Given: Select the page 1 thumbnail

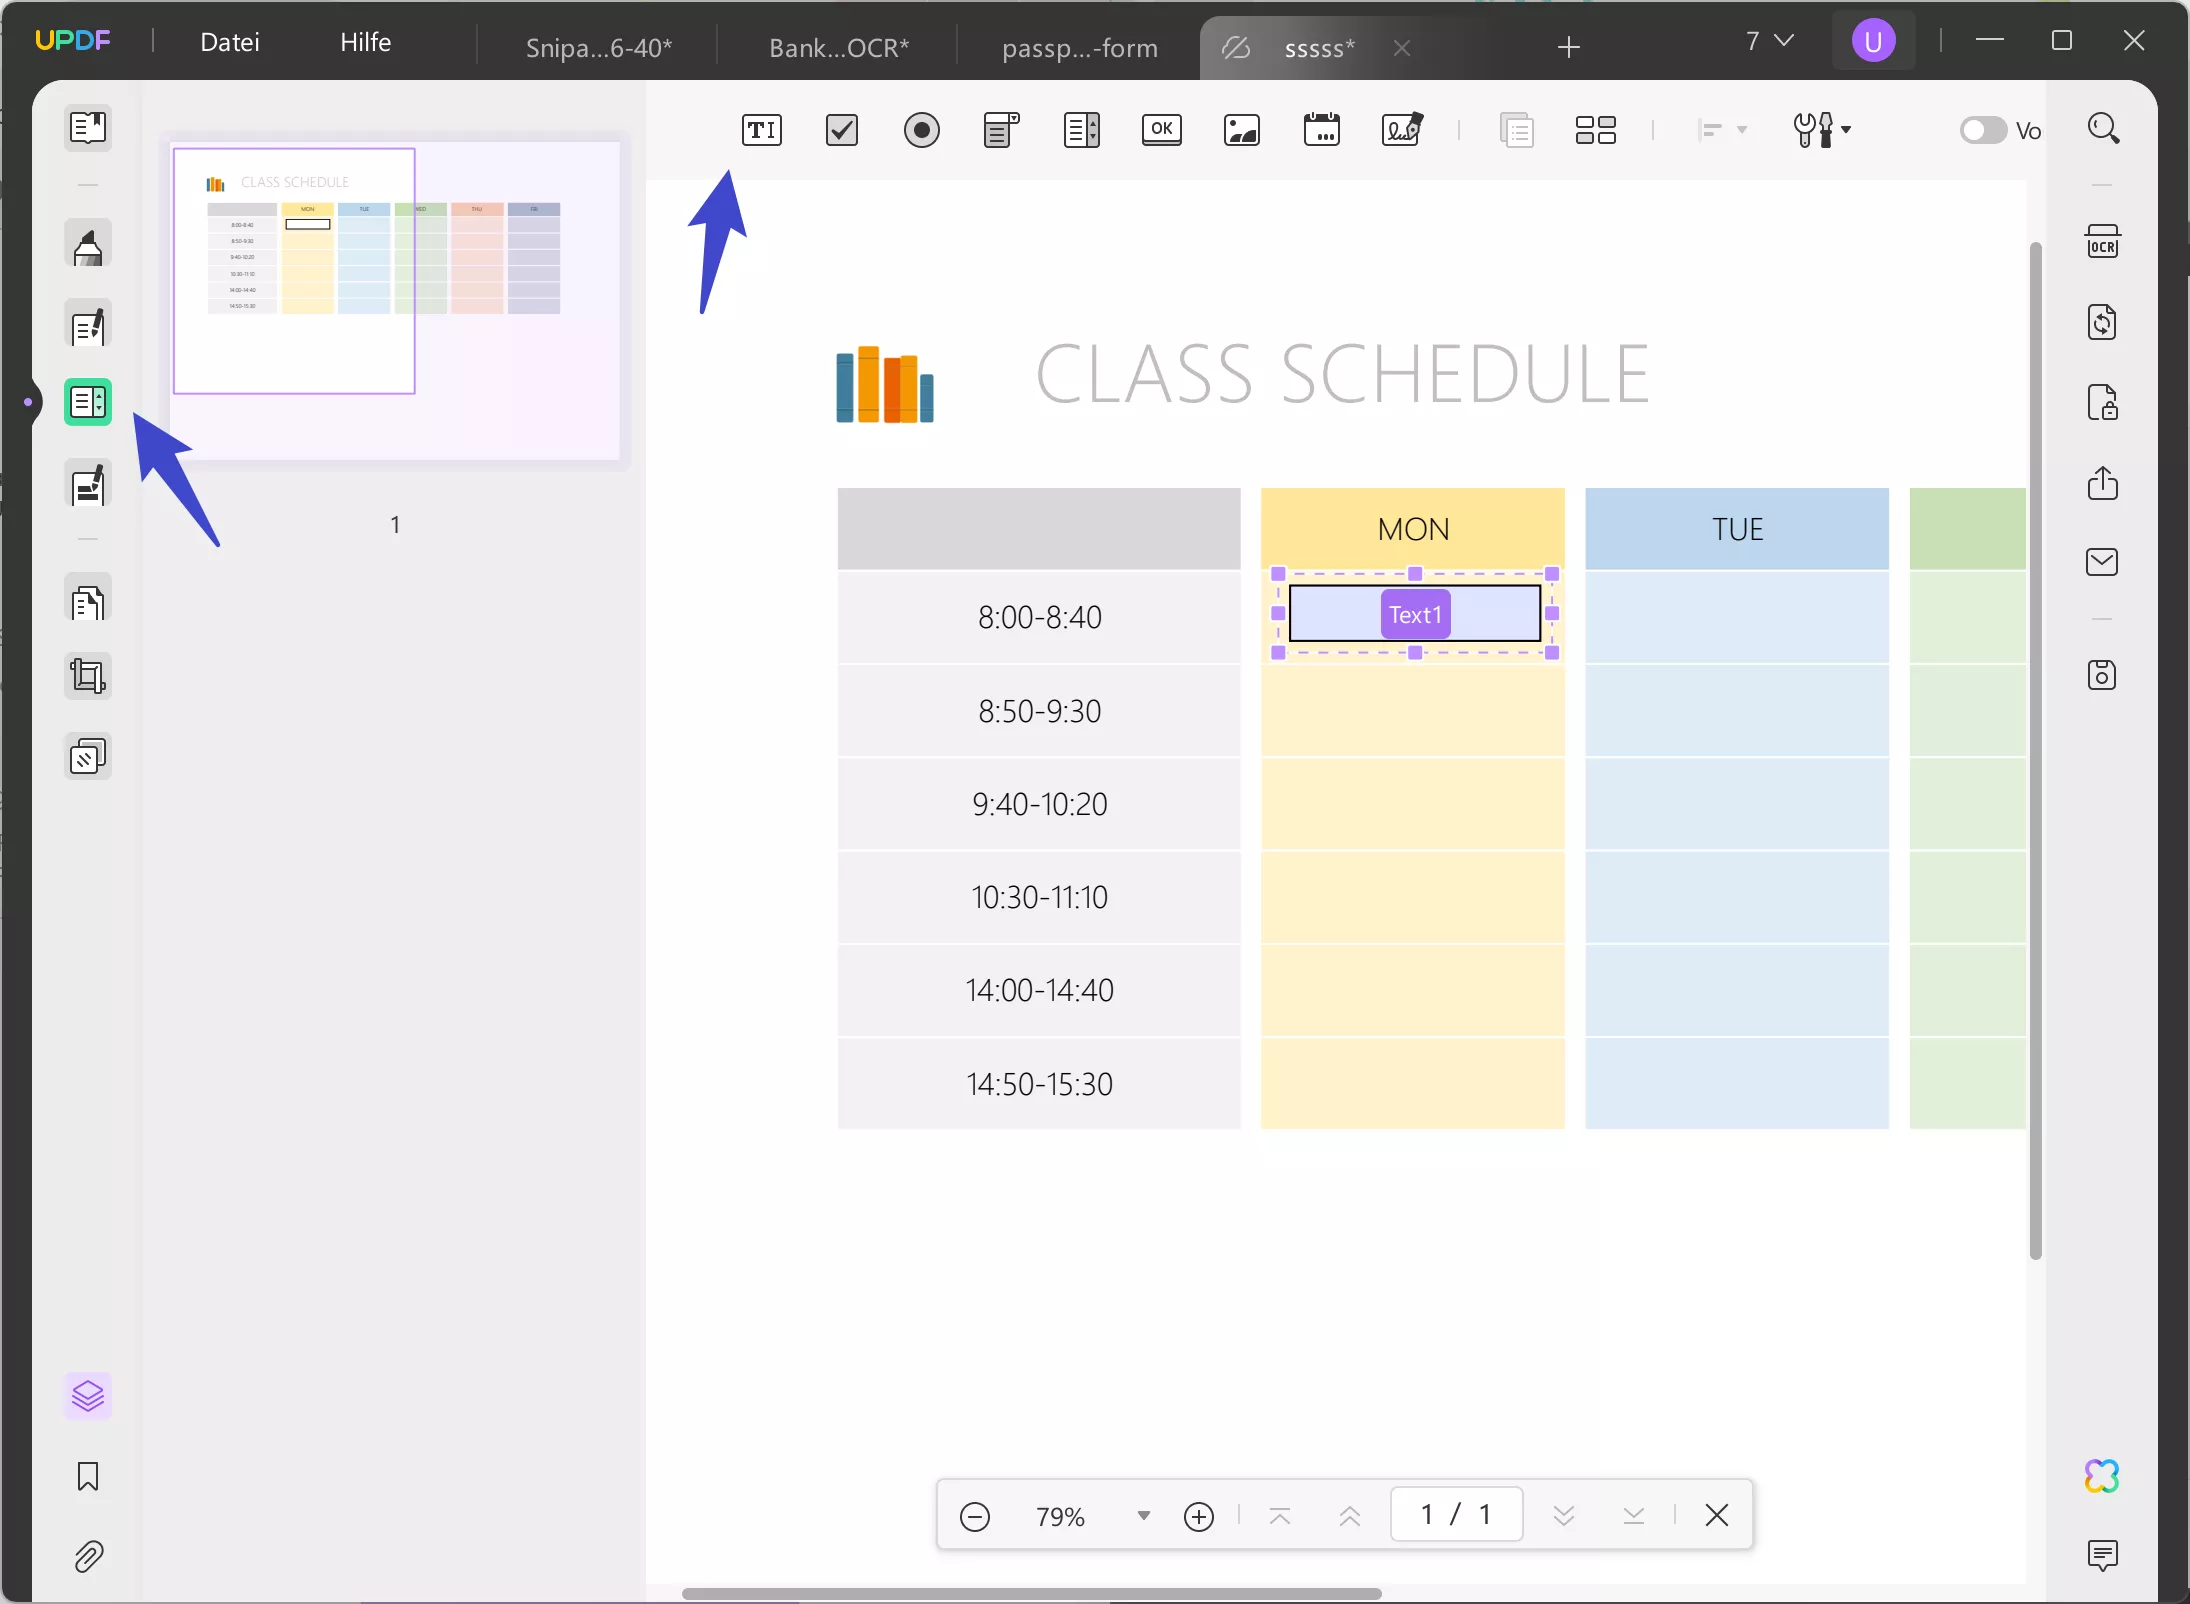Looking at the screenshot, I should 294,271.
